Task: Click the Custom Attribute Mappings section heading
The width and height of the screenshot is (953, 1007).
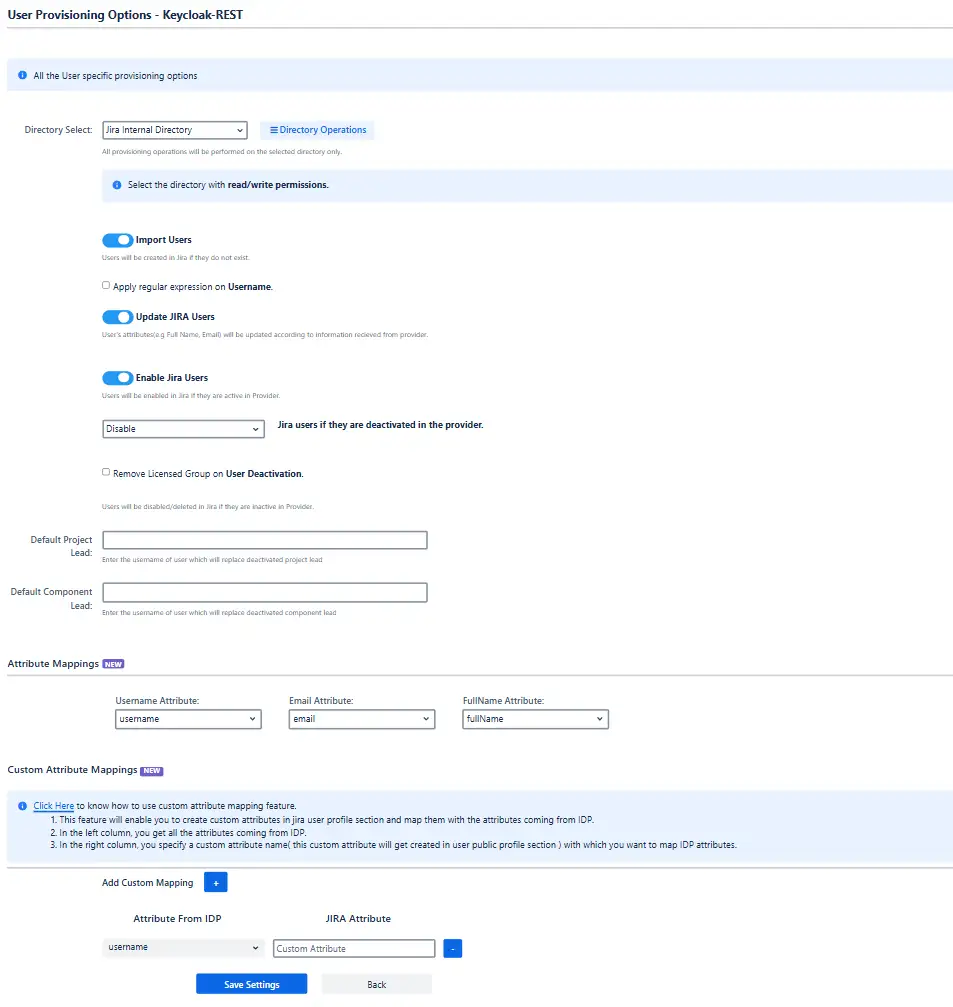Action: [73, 769]
